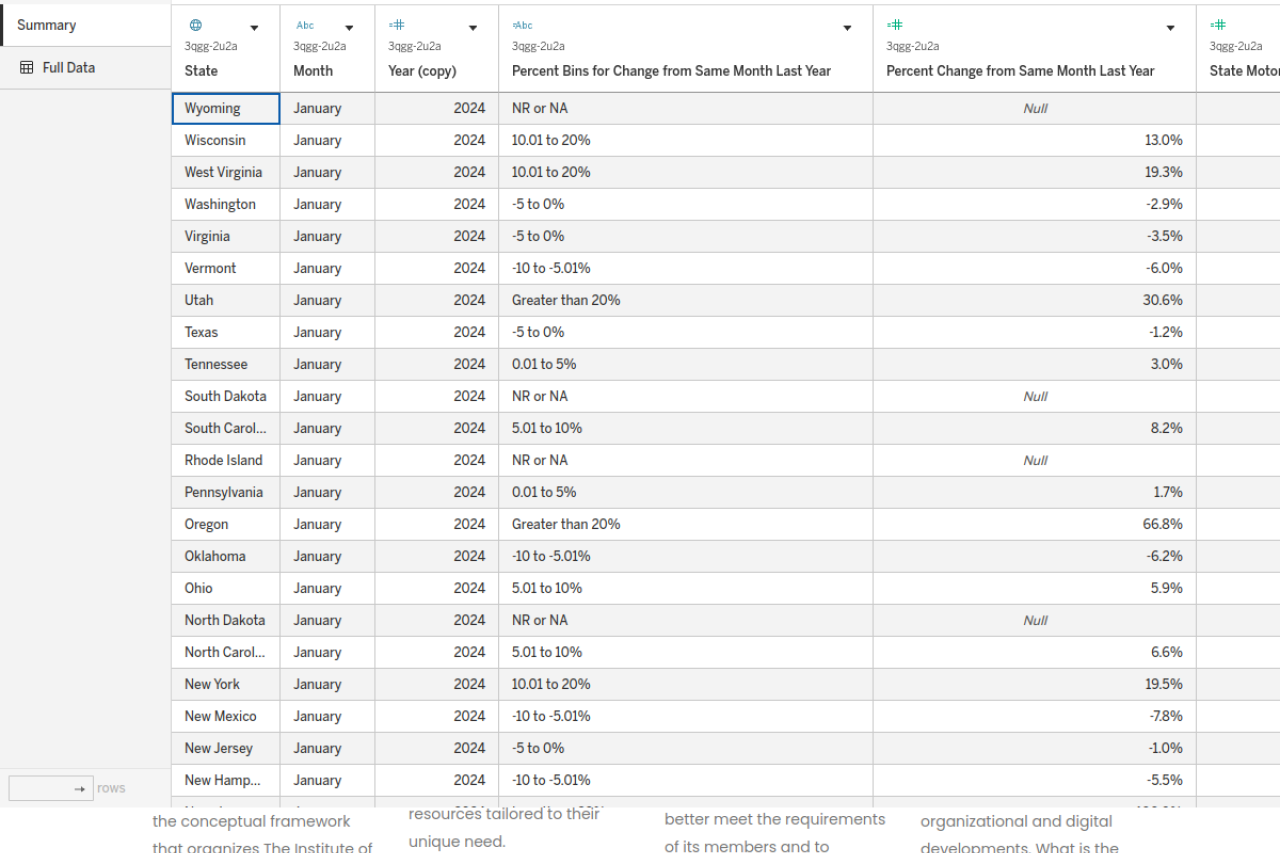This screenshot has height=853, width=1280.
Task: Click the Ohio state cell
Action: tap(226, 588)
